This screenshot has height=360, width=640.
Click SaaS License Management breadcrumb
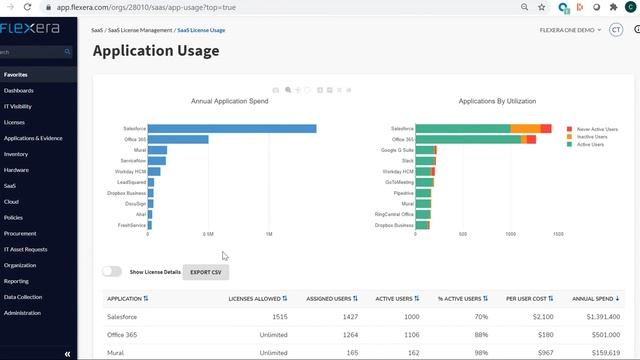pyautogui.click(x=140, y=30)
